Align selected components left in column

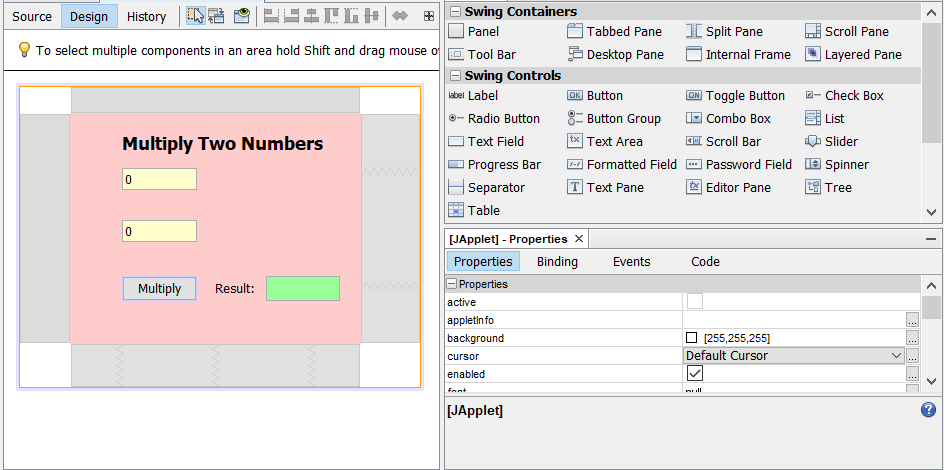(272, 16)
